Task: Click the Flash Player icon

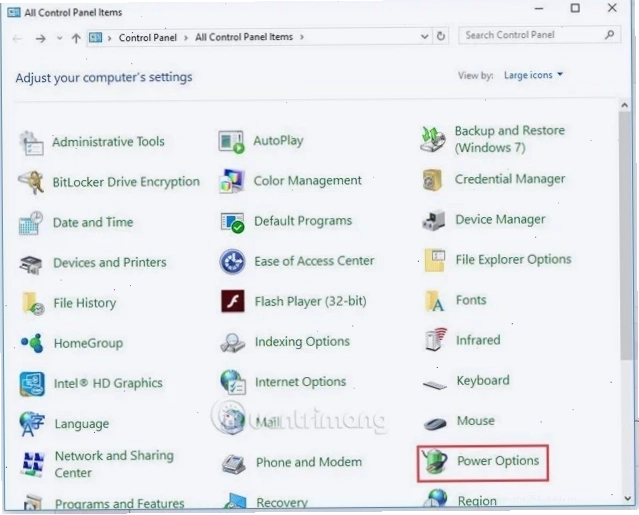Action: coord(233,301)
